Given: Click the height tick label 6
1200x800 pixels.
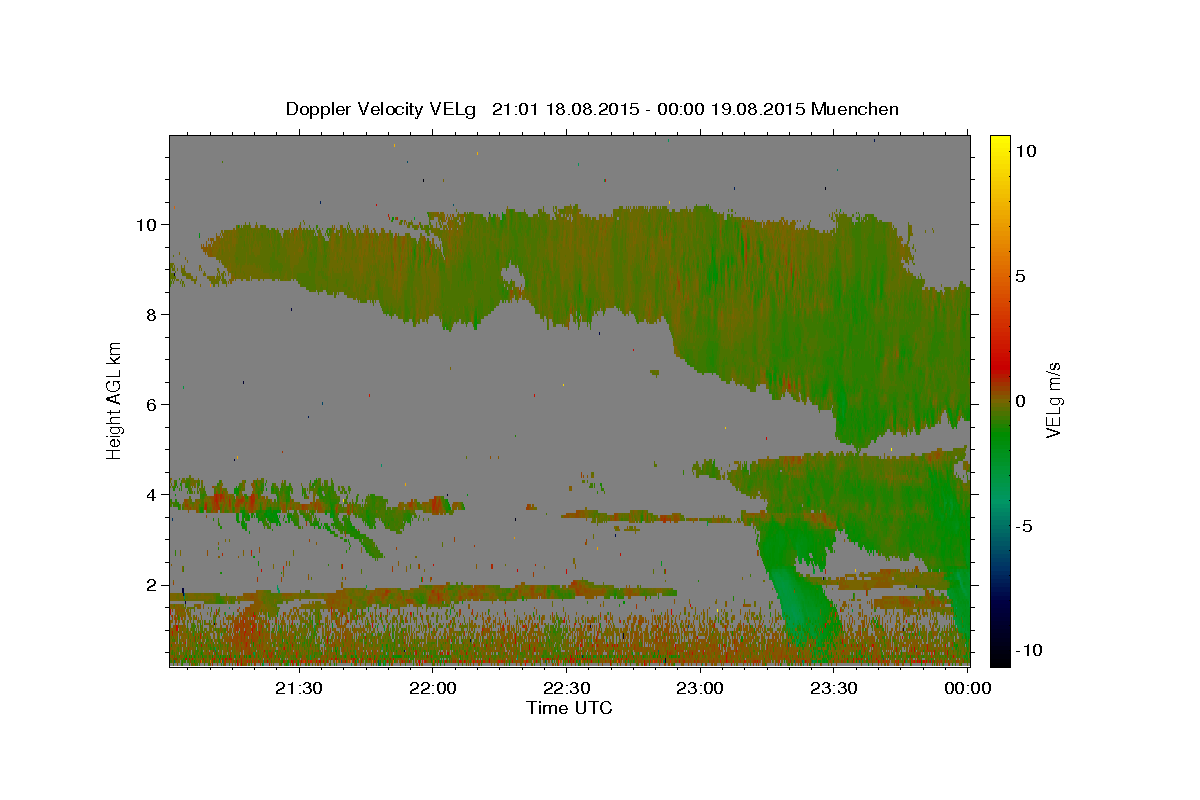Looking at the screenshot, I should 152,404.
